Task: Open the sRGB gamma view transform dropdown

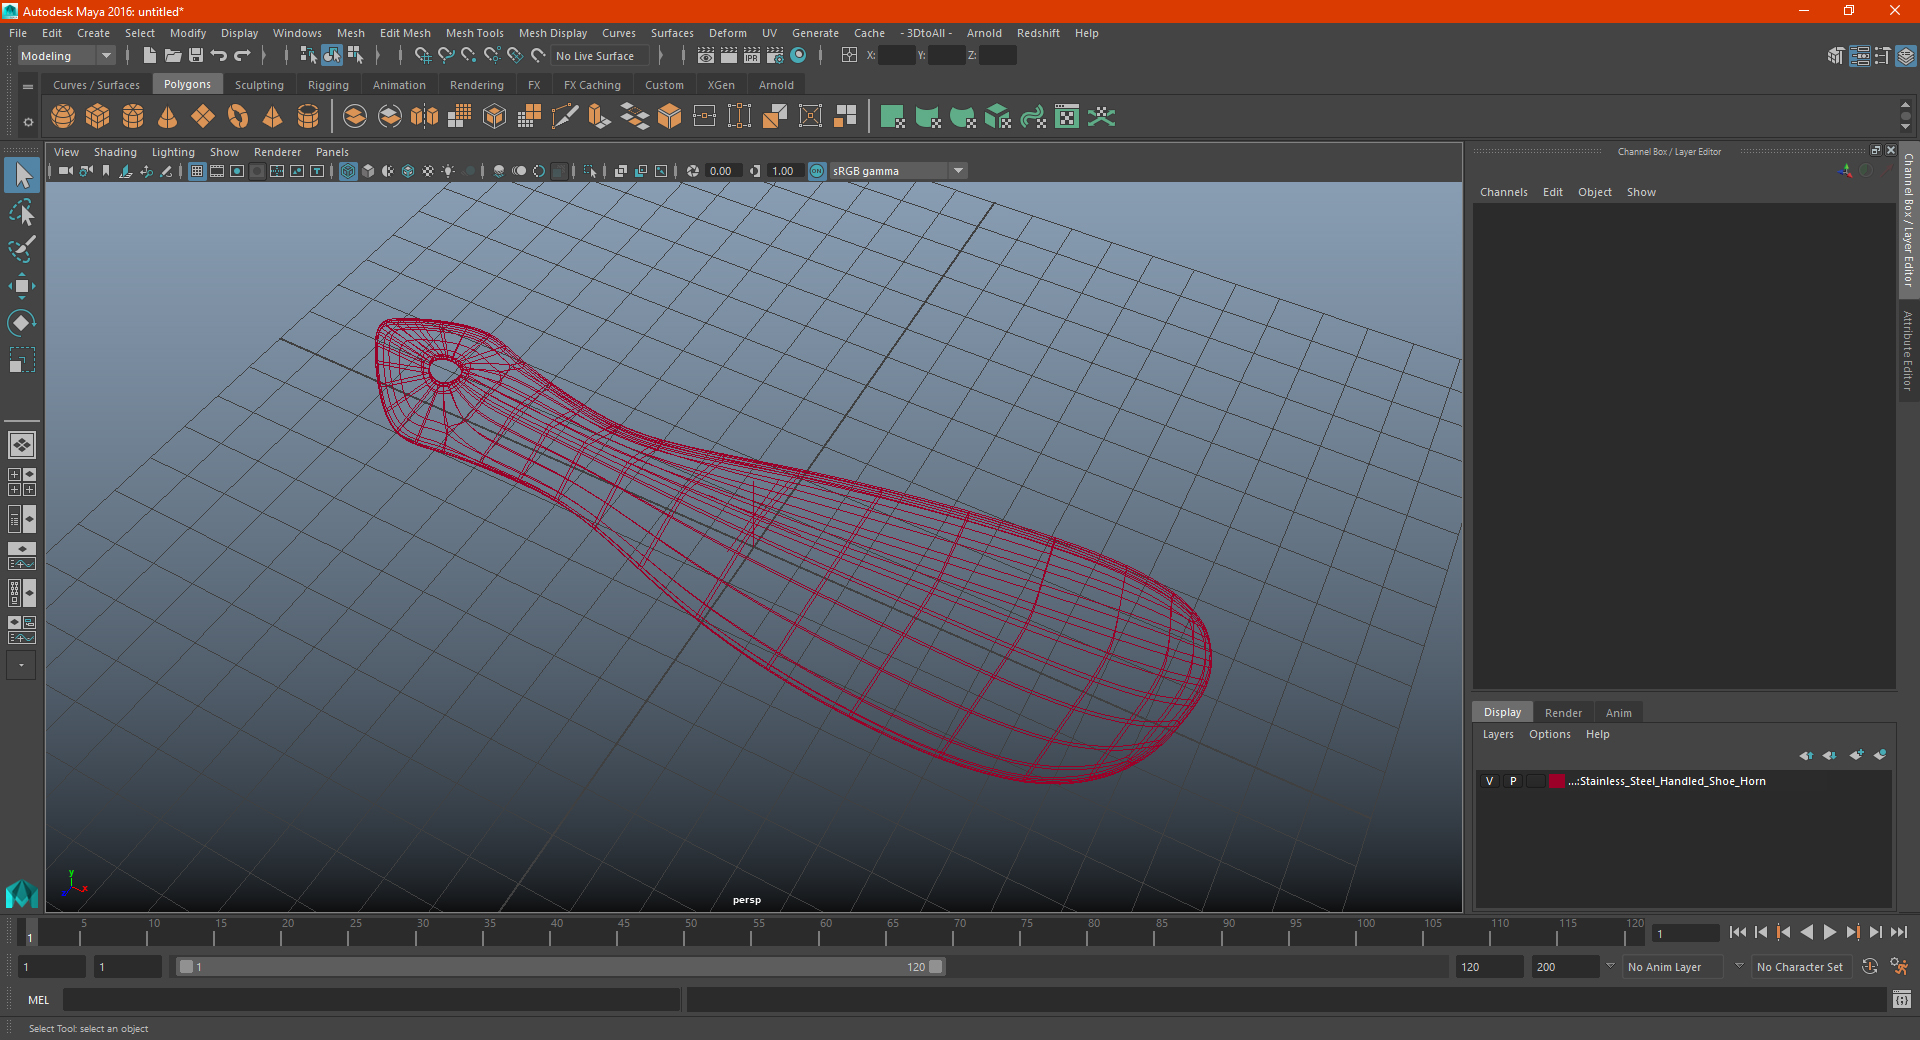Action: click(x=898, y=171)
